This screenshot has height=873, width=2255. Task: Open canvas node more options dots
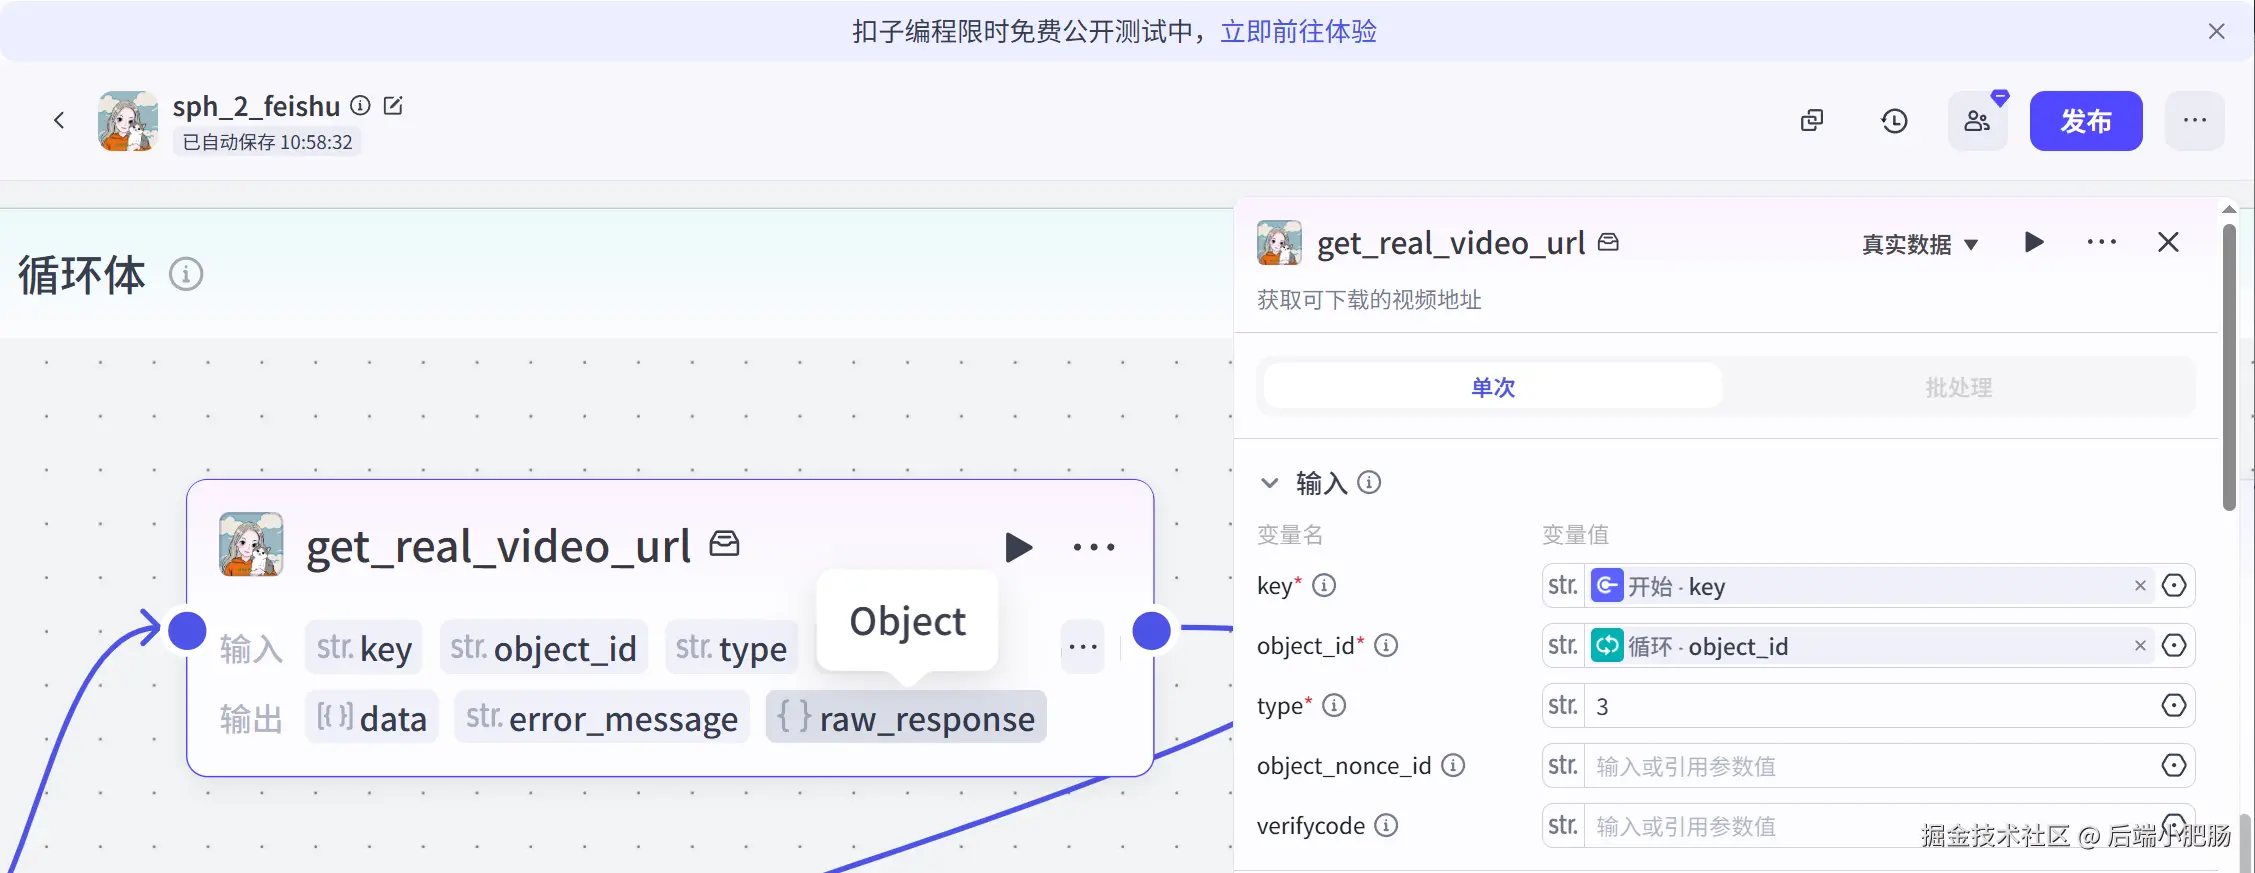pyautogui.click(x=1094, y=547)
